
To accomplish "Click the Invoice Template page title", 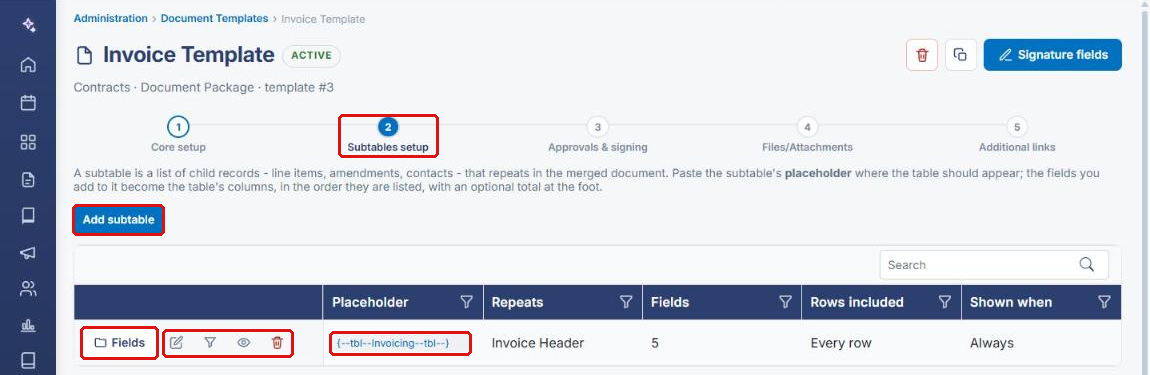I will [x=188, y=55].
